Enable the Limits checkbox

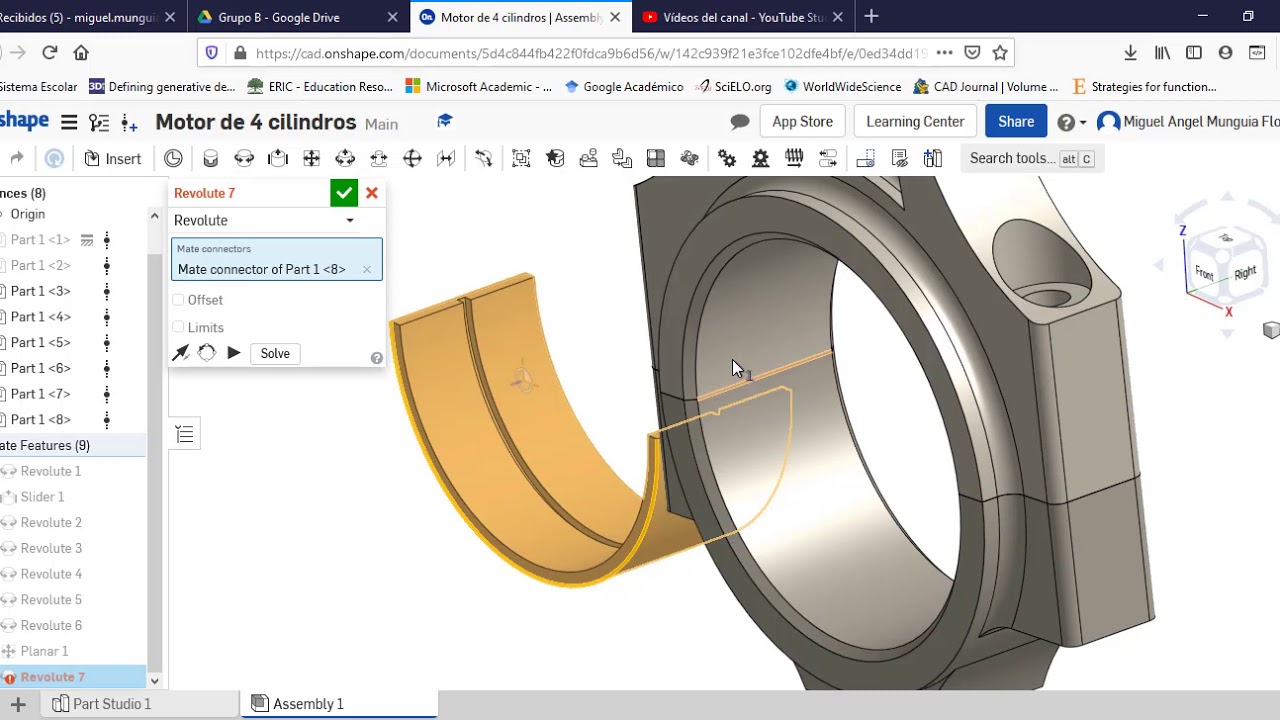178,327
